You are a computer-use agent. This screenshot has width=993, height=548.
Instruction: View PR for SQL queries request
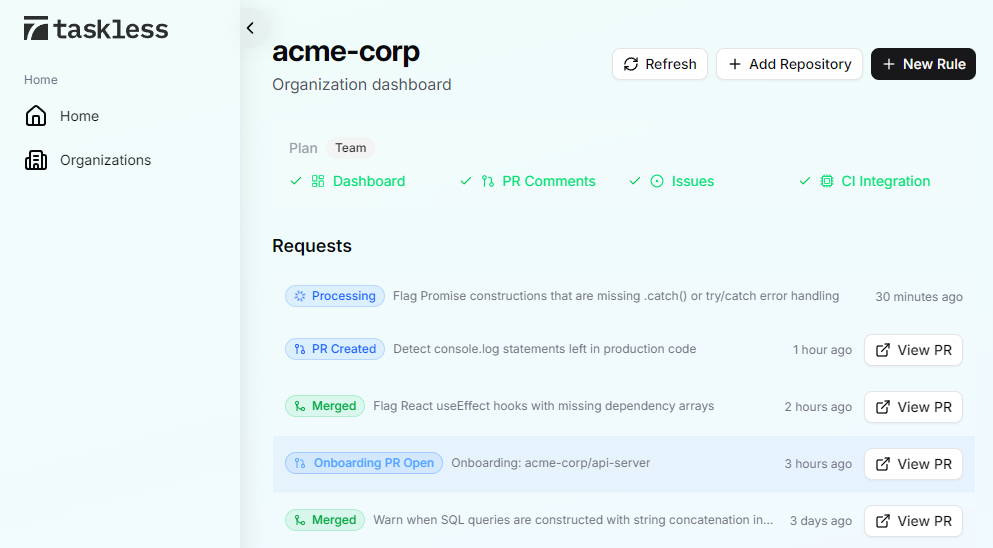[x=913, y=521]
